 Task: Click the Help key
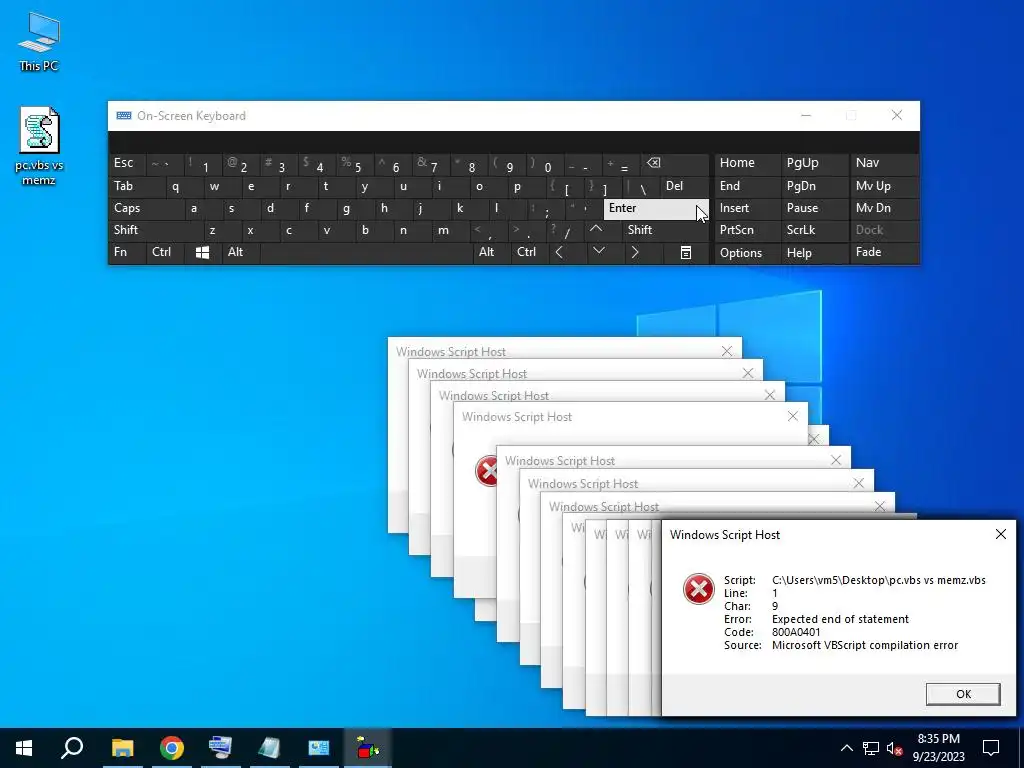(814, 253)
